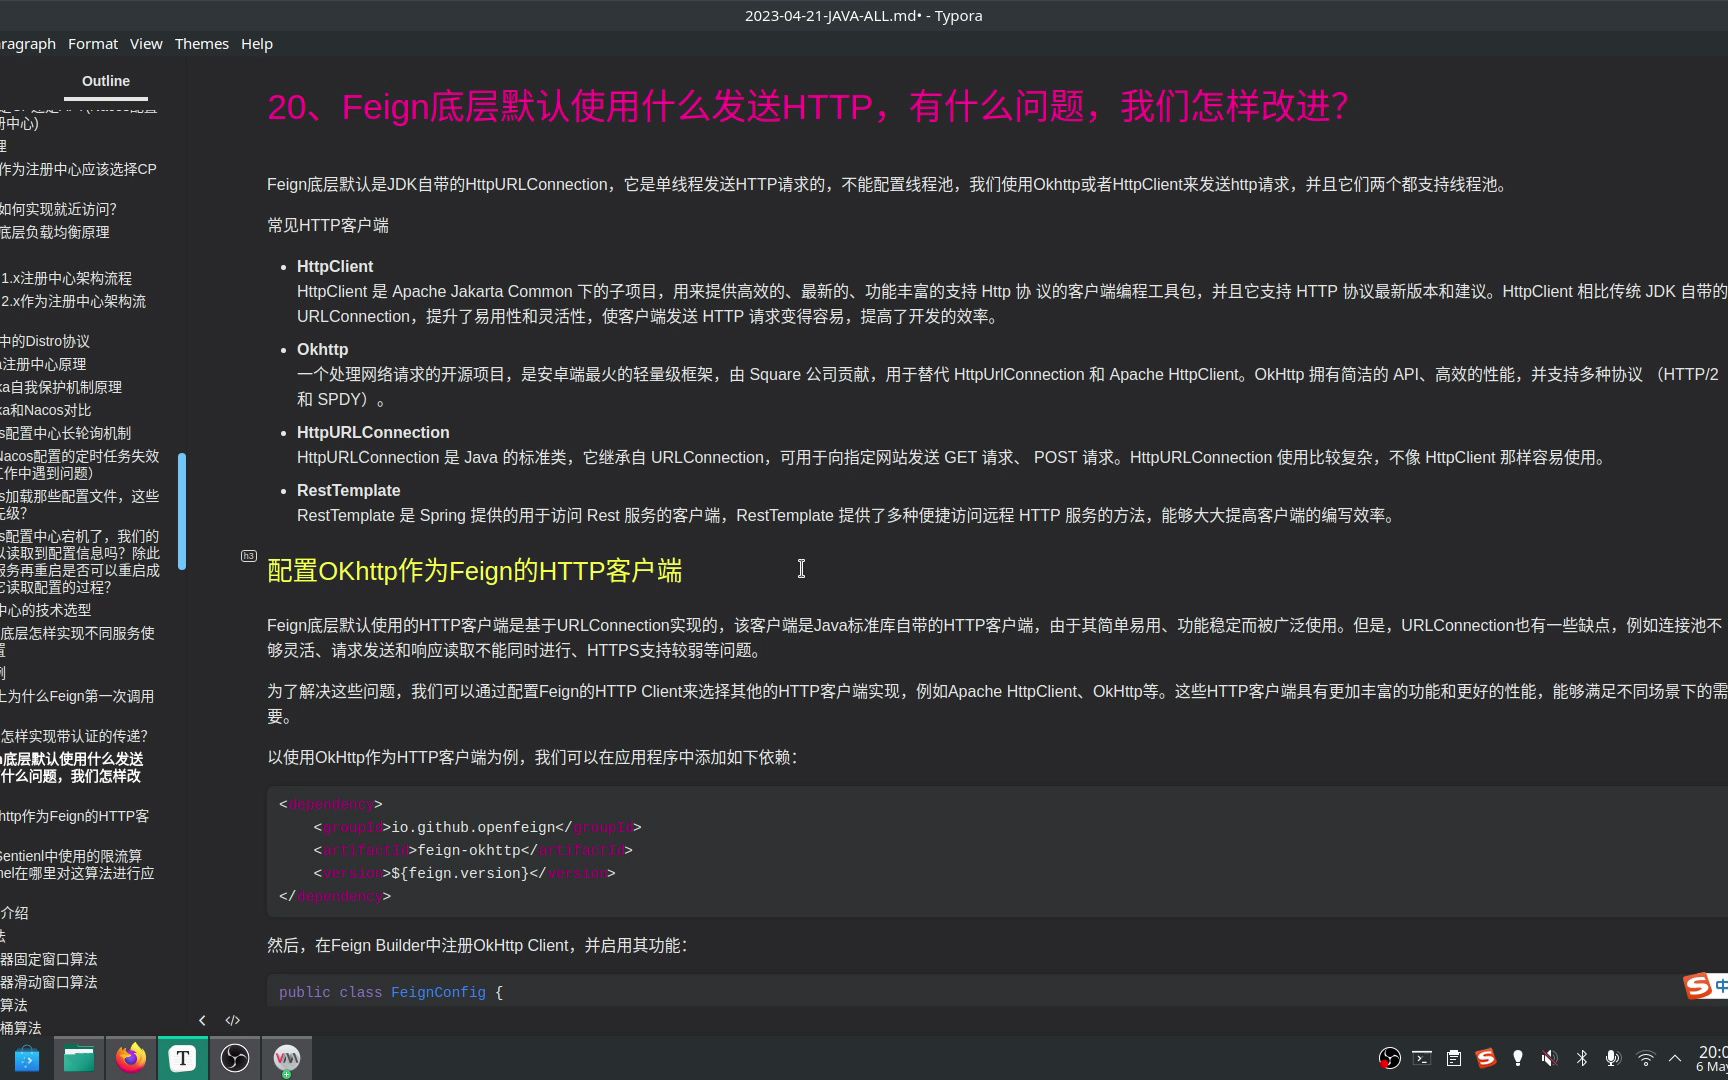The width and height of the screenshot is (1728, 1080).
Task: Go to outline item '心的技术选型'
Action: pos(46,610)
